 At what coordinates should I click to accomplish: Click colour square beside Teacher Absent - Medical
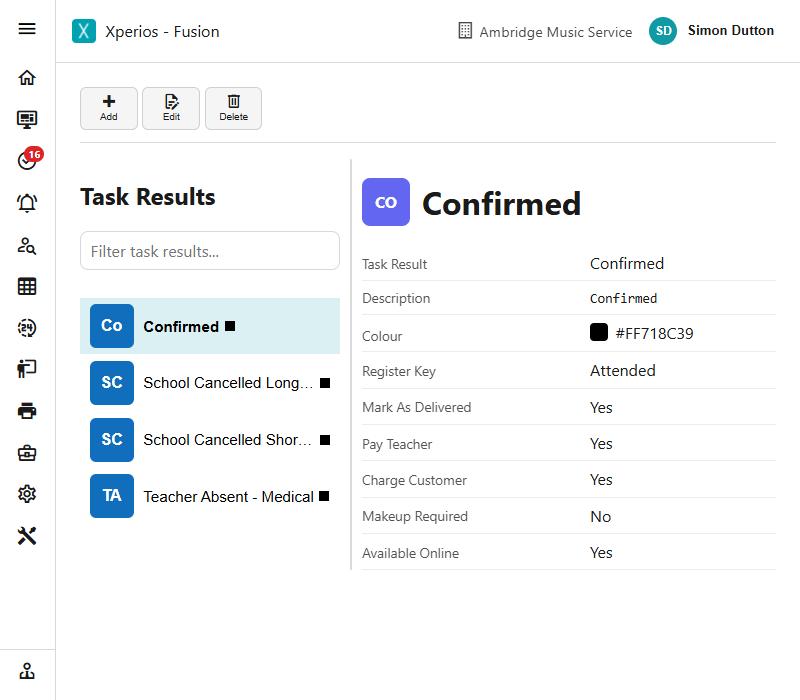click(x=324, y=496)
